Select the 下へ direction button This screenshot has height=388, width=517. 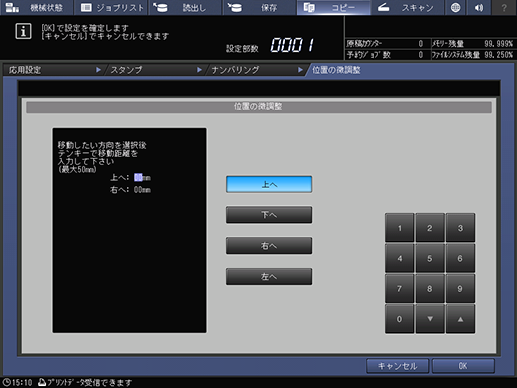point(269,215)
